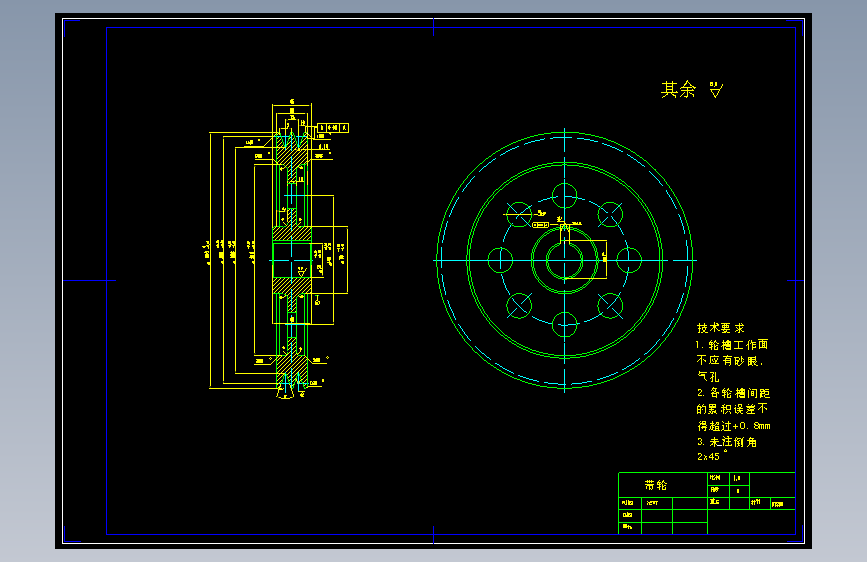Pick the bottom bolt hole on the front view
Image resolution: width=867 pixels, height=562 pixels.
[565, 324]
